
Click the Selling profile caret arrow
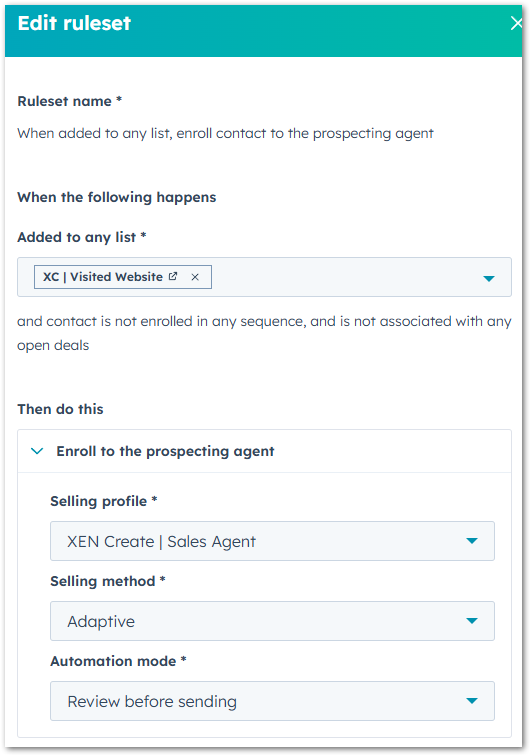coord(472,541)
